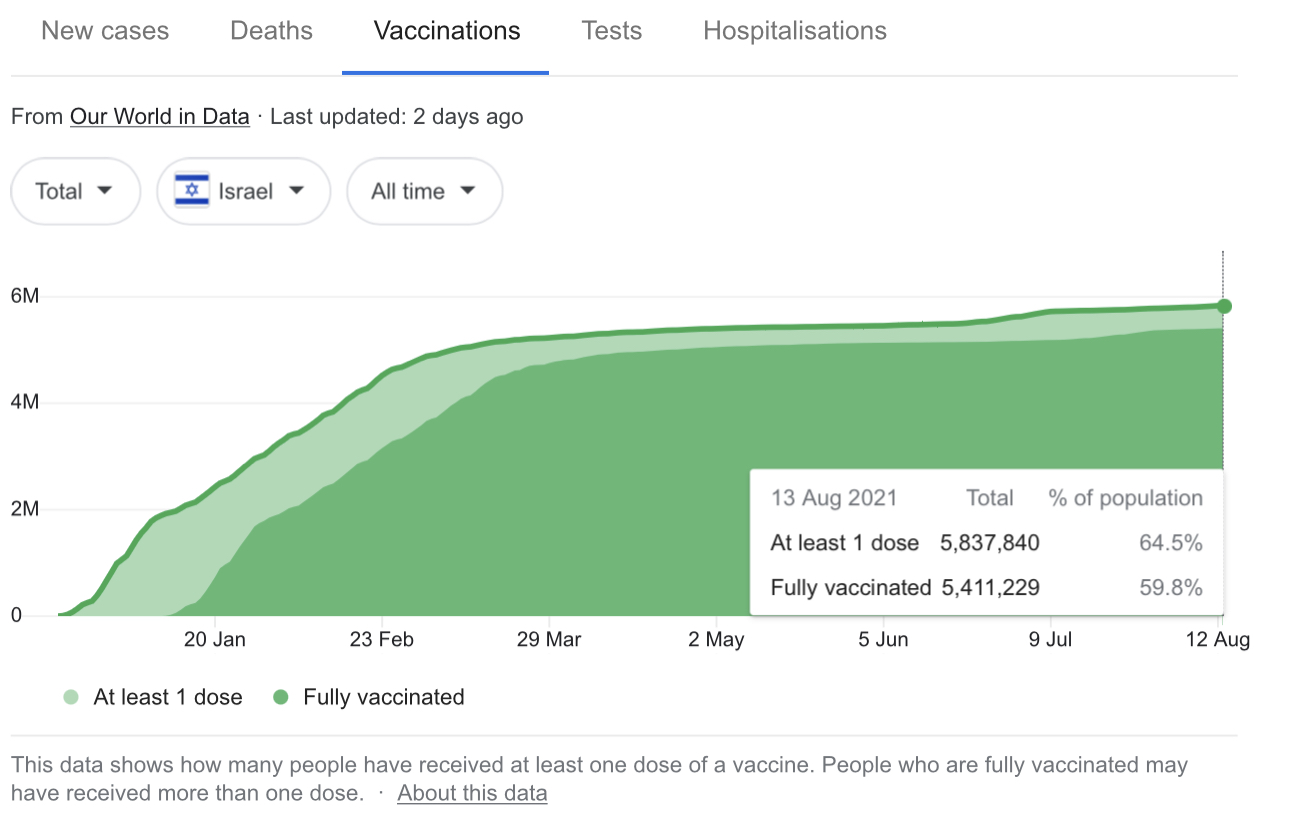Click the Fully vaccinated row in the tooltip
The width and height of the screenshot is (1291, 824).
(x=986, y=588)
